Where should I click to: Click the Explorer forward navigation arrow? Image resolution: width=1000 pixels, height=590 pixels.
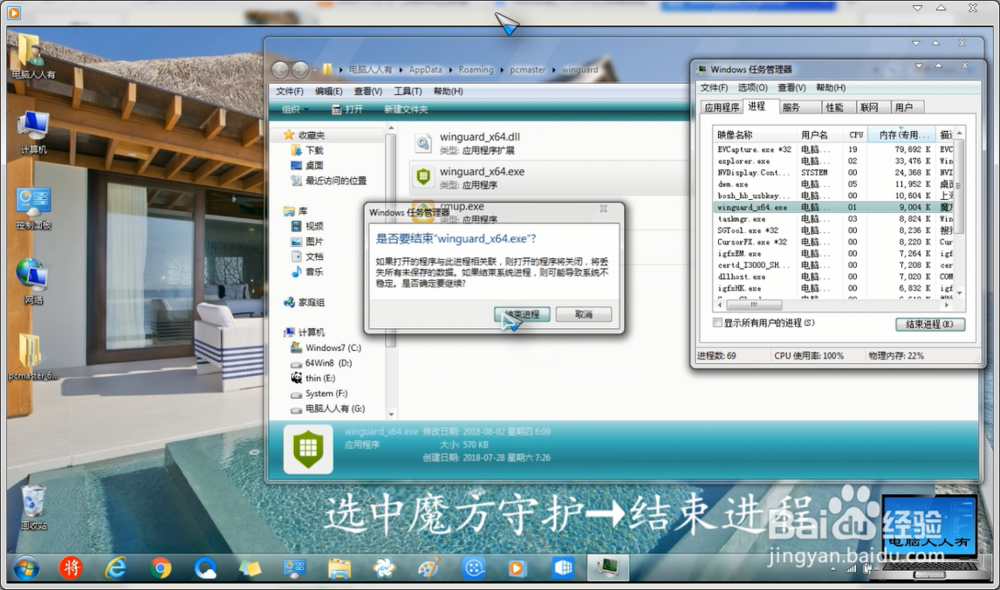coord(300,70)
